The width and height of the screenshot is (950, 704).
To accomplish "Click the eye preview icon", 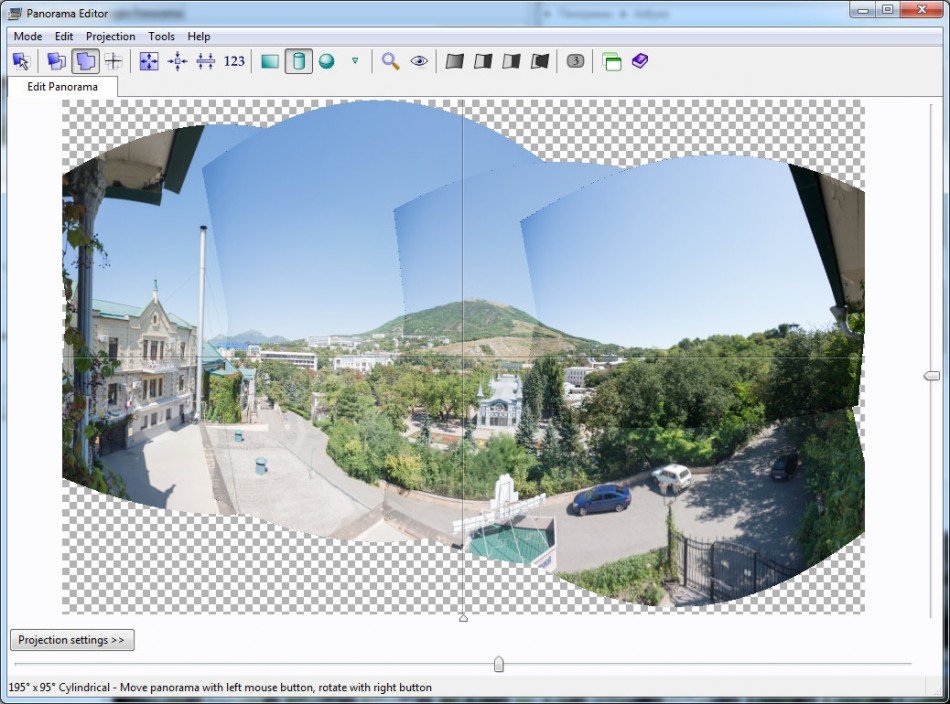I will point(419,61).
